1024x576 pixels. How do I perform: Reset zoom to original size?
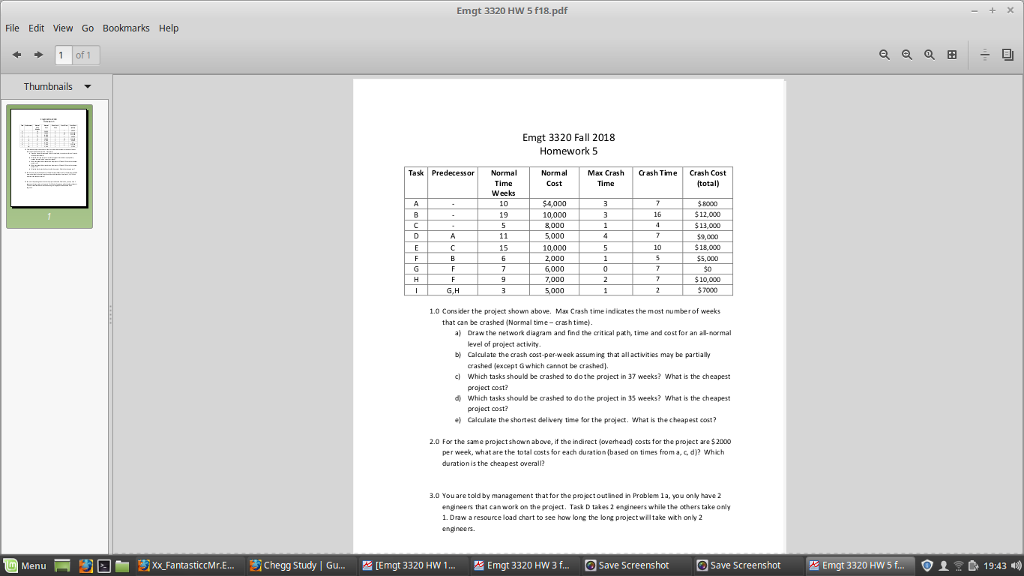[x=929, y=55]
